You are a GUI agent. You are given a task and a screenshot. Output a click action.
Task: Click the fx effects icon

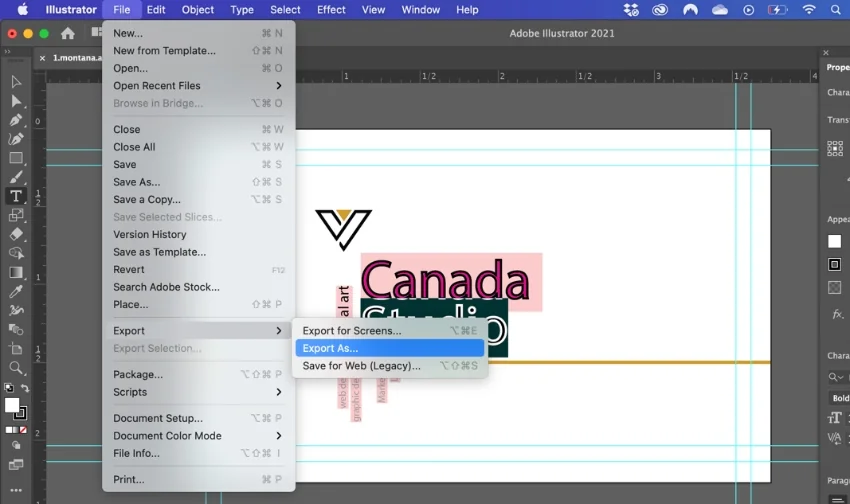837,314
